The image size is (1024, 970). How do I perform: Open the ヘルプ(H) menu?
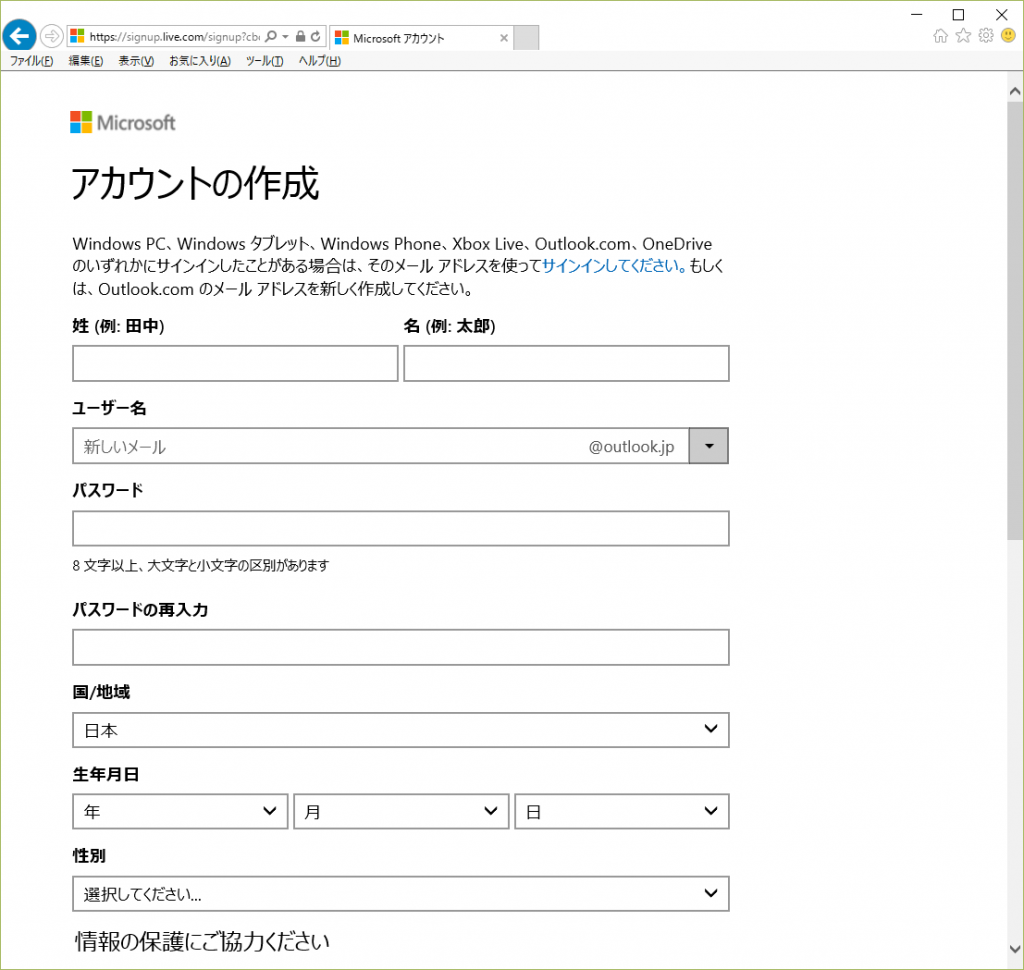point(319,61)
